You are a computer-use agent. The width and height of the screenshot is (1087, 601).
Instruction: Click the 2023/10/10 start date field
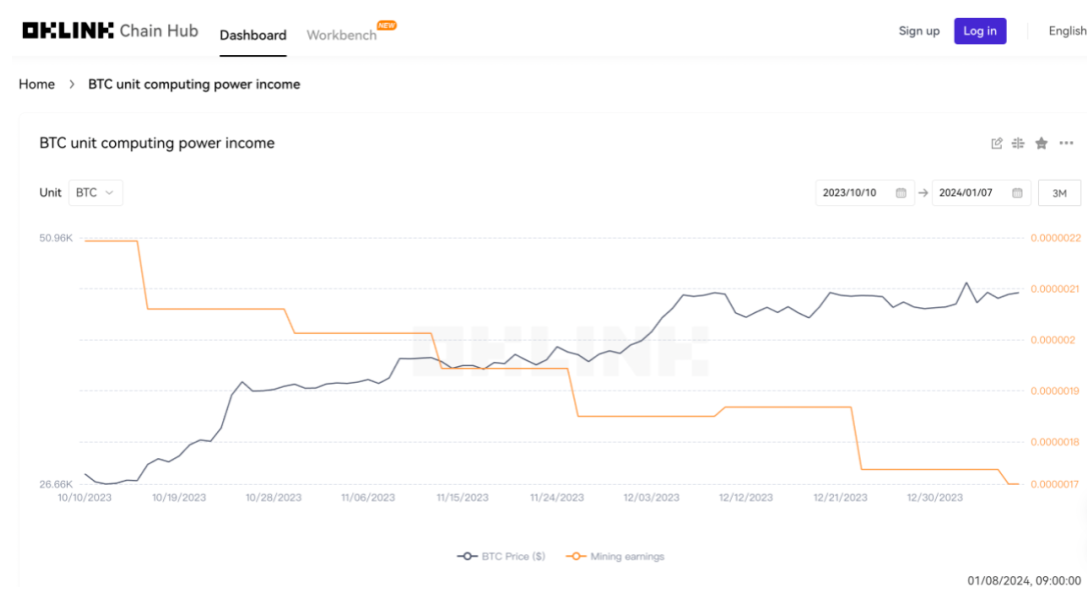tap(851, 193)
